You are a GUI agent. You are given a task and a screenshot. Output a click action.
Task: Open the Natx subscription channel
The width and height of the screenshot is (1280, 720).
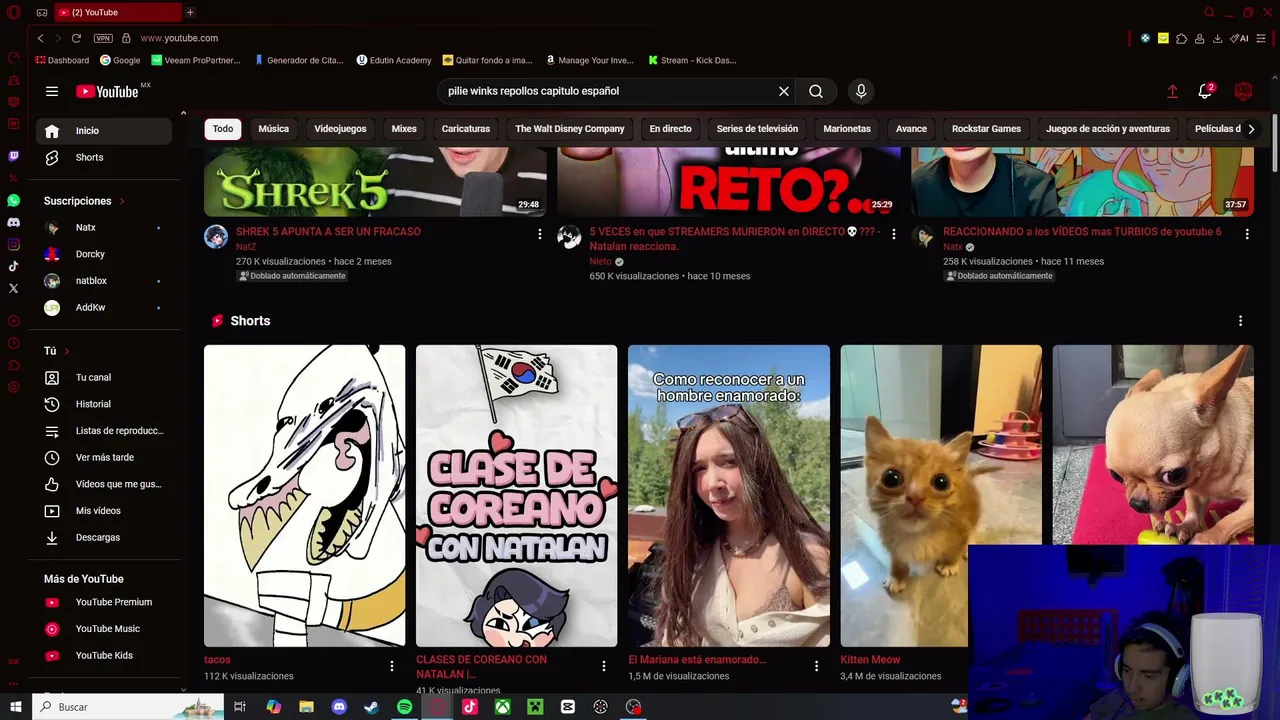point(104,228)
